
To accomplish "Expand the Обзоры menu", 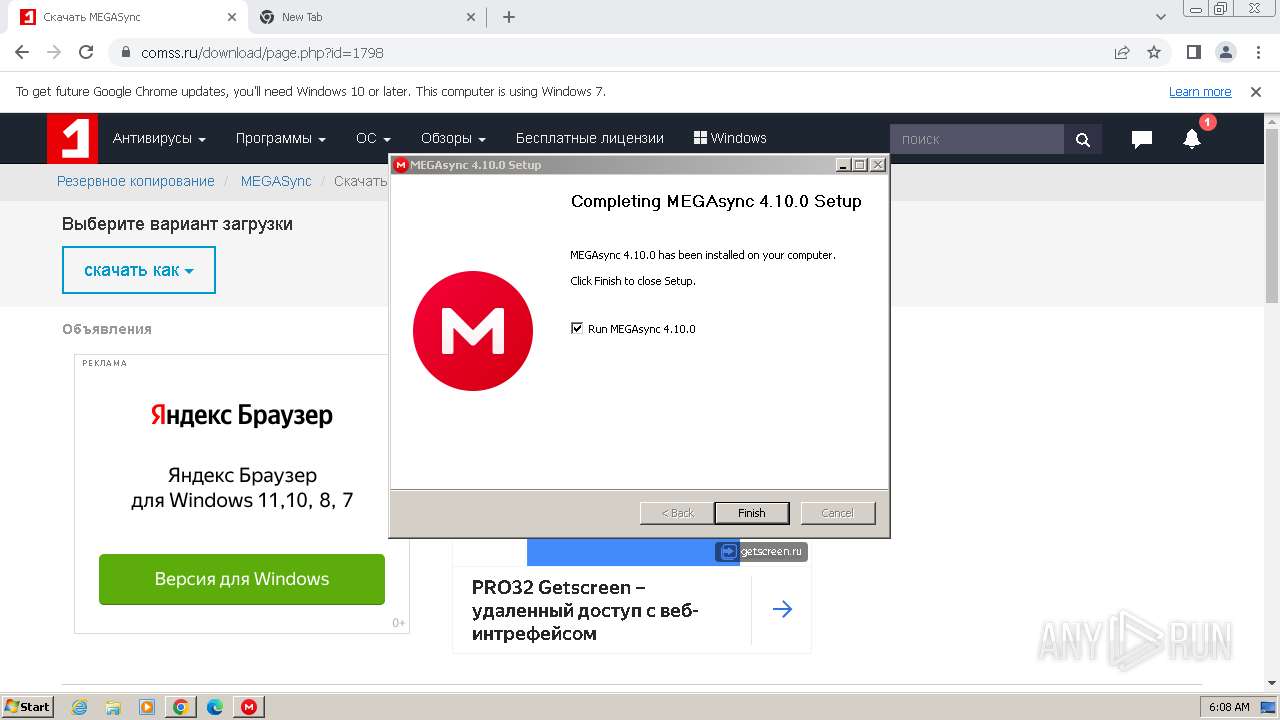I will 453,138.
